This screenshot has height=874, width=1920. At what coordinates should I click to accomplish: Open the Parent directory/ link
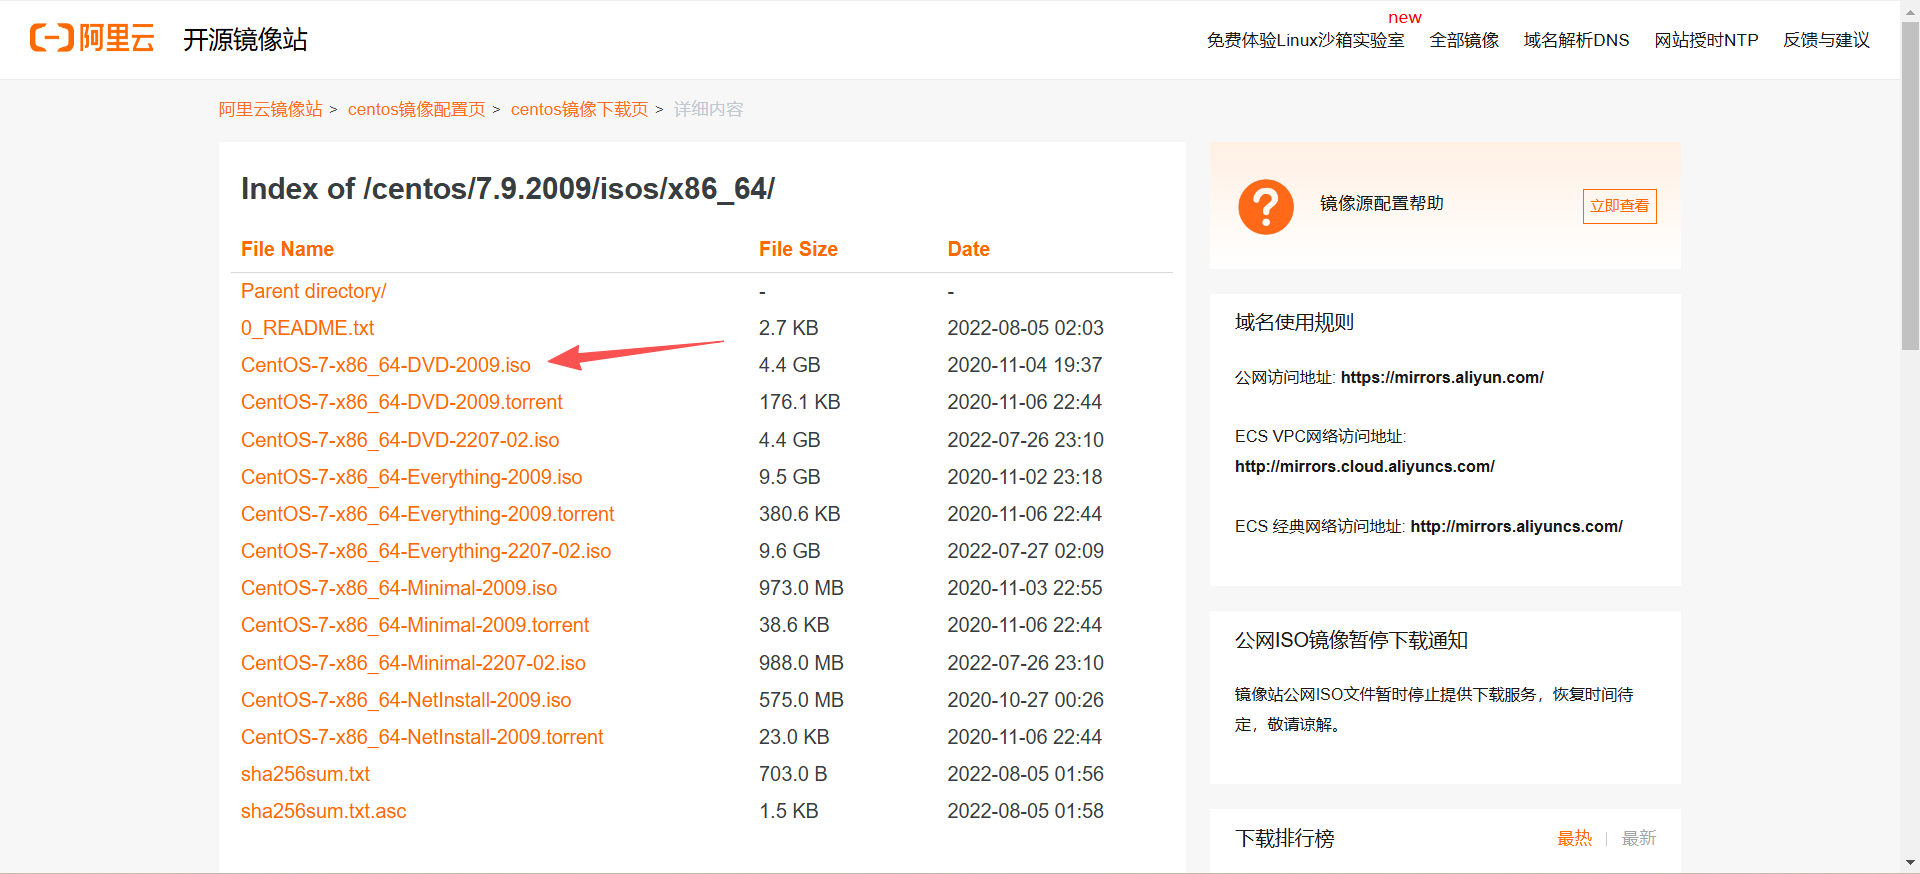point(313,291)
